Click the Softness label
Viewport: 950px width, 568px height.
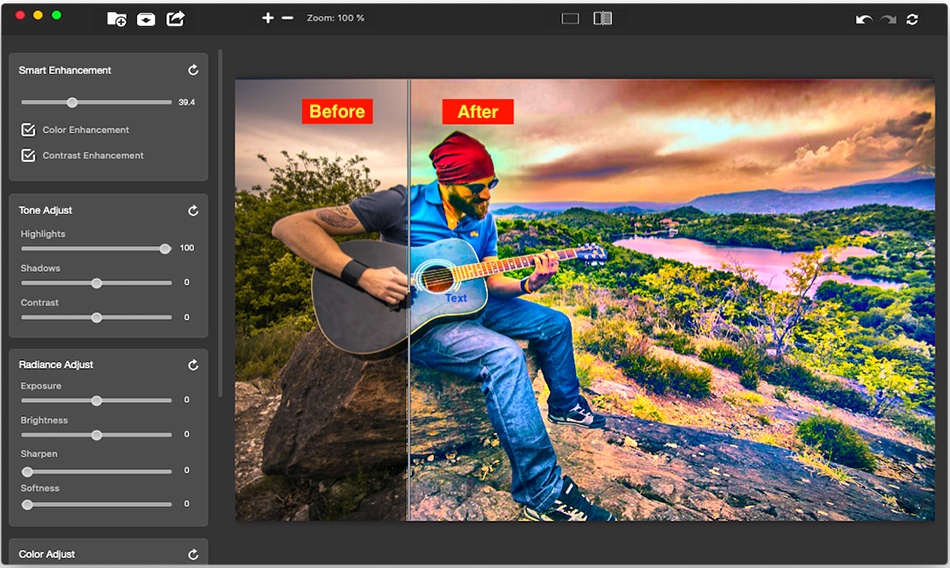point(40,488)
